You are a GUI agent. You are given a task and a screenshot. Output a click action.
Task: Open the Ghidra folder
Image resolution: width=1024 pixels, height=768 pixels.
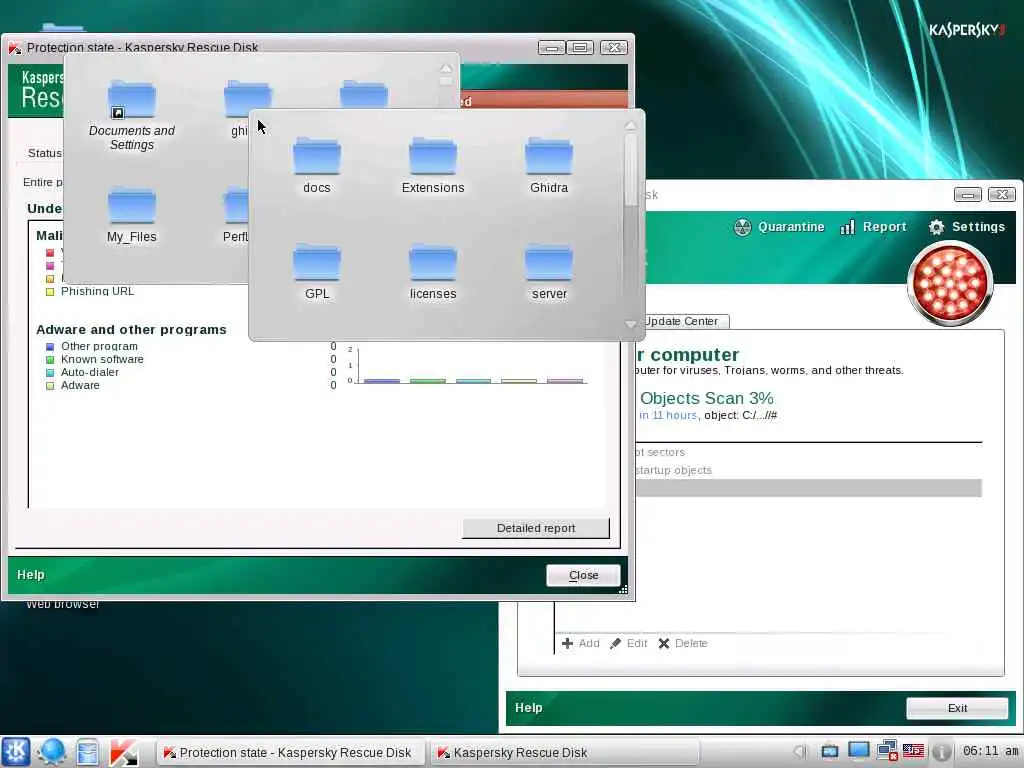[549, 165]
